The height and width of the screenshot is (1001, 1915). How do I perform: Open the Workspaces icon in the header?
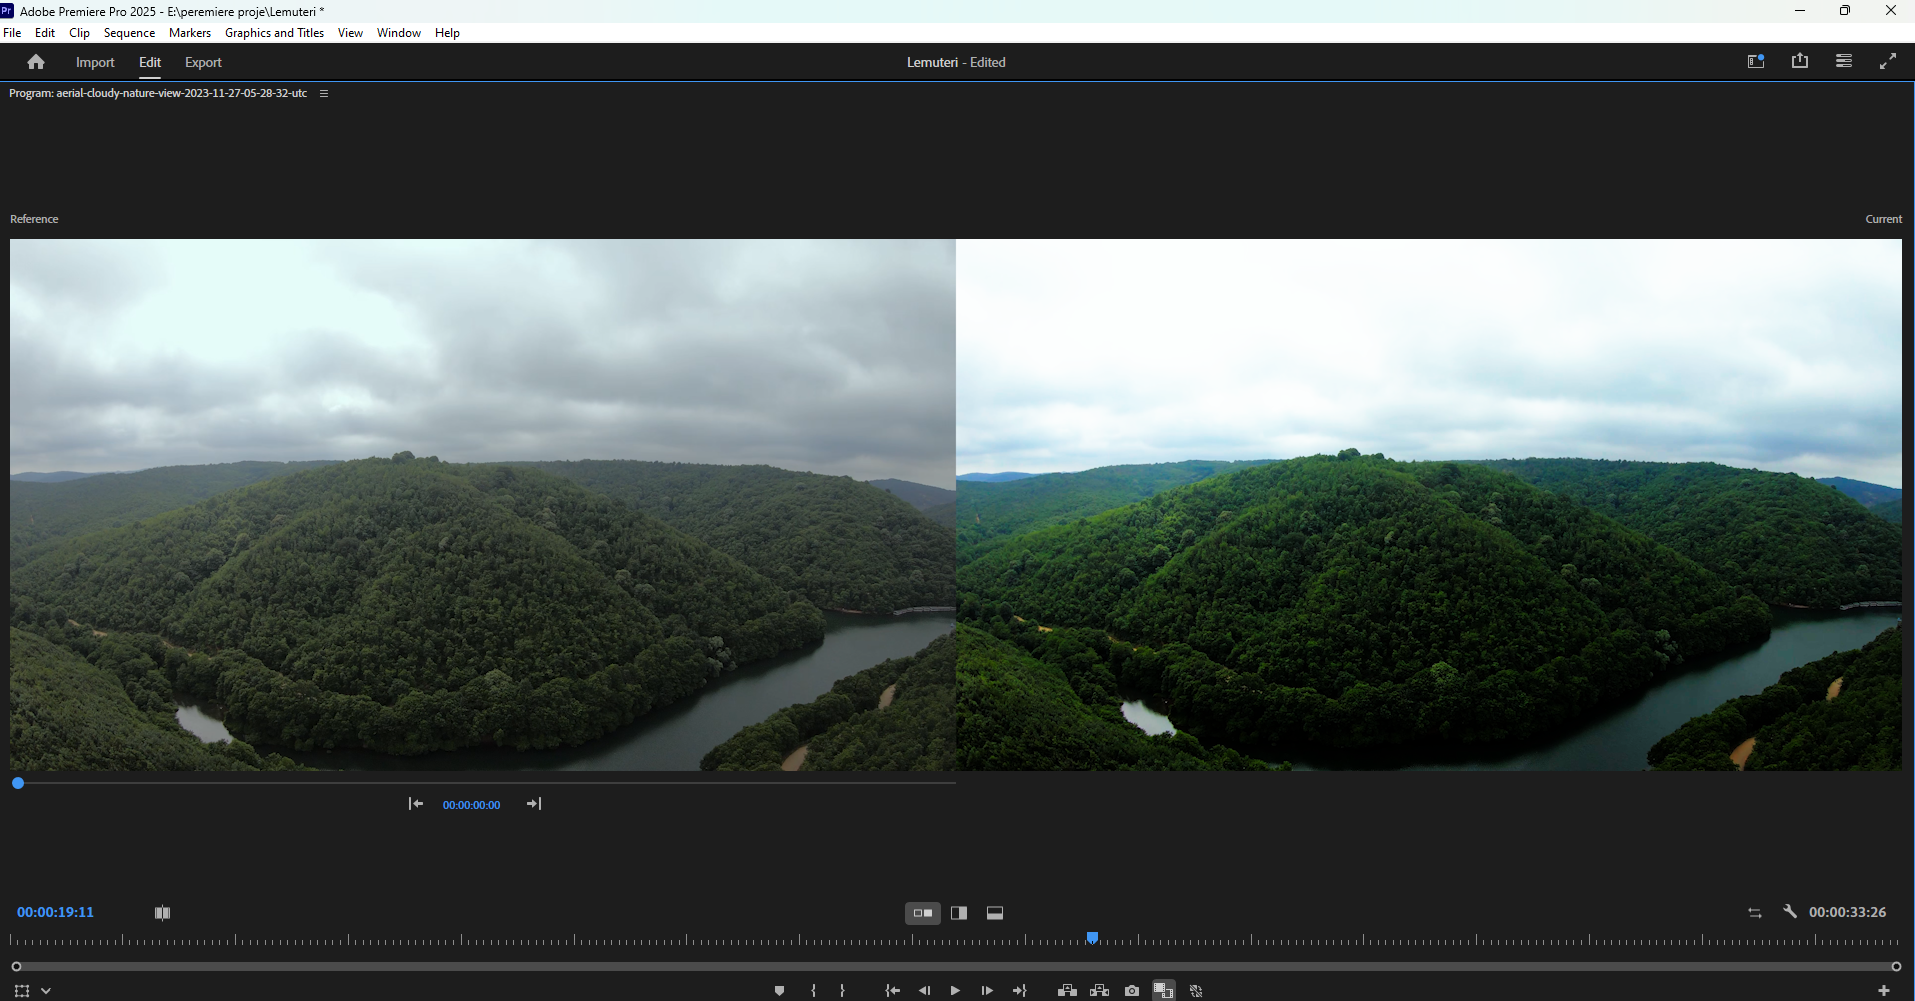point(1755,61)
